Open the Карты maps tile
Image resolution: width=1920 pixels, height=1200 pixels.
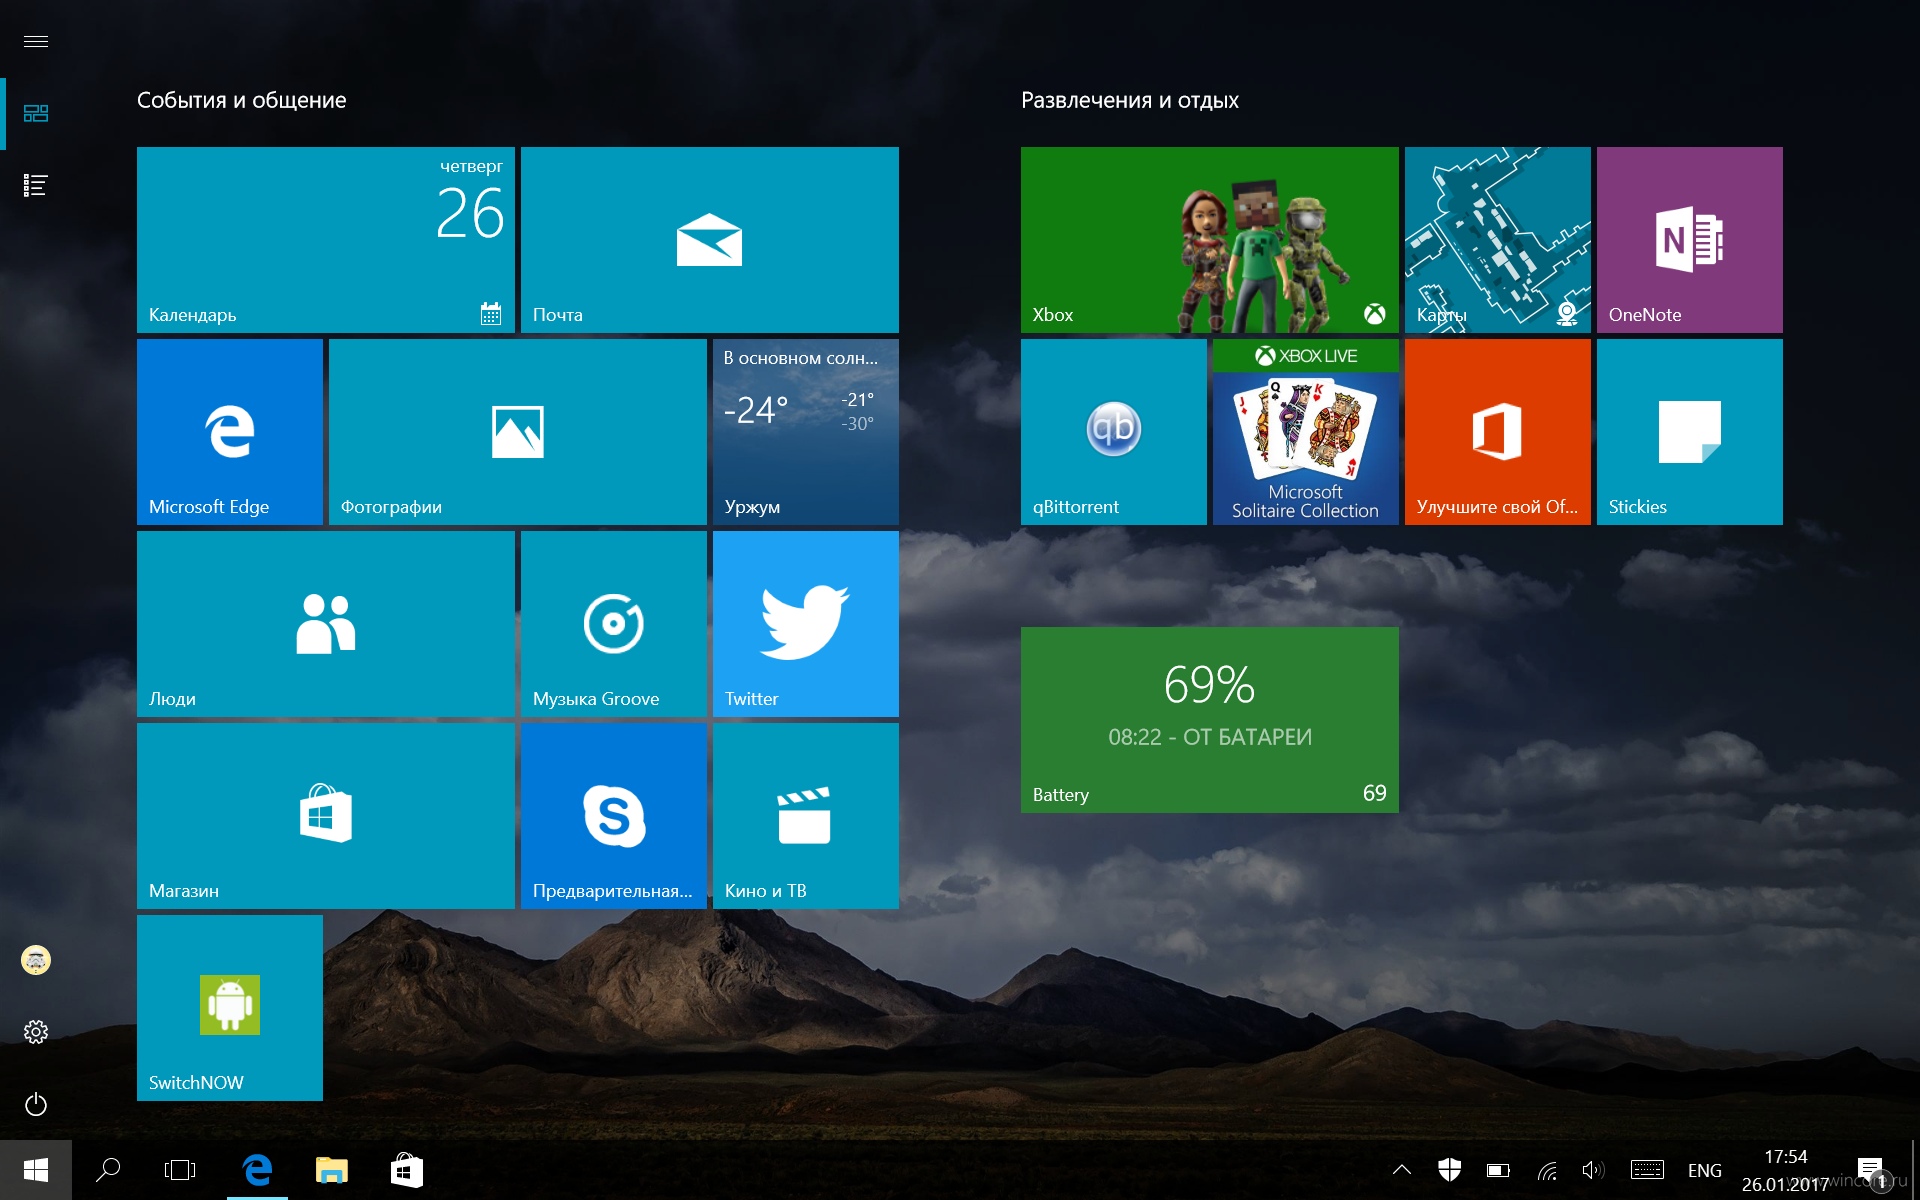click(x=1498, y=240)
